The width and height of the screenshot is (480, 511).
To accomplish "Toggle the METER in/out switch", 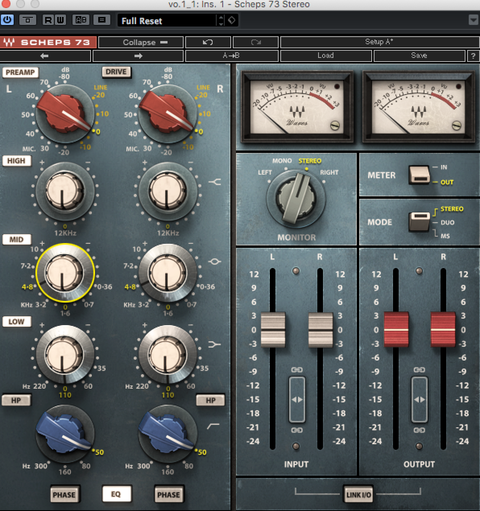I will pos(419,175).
